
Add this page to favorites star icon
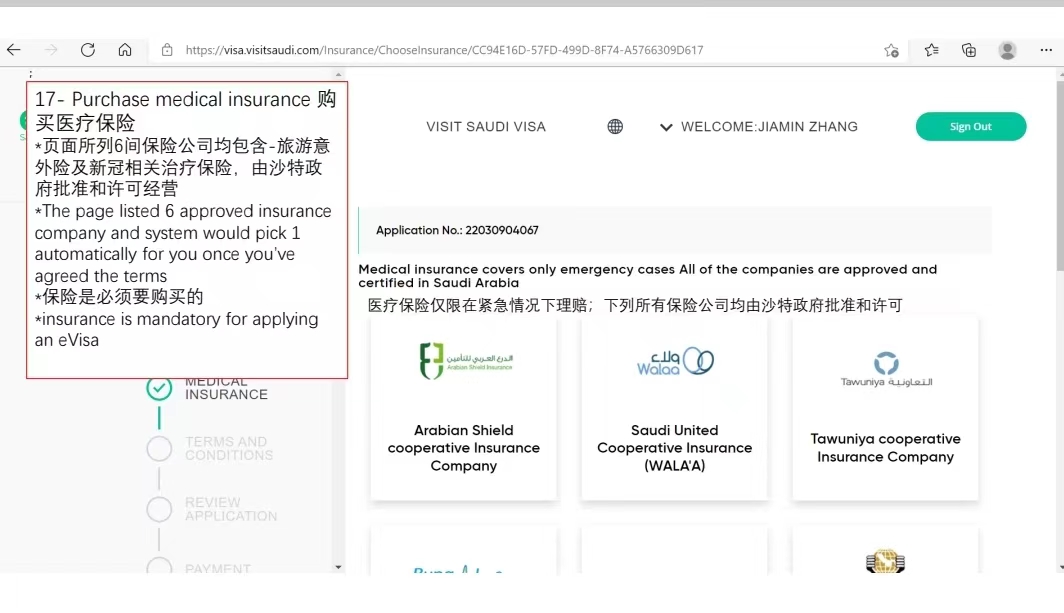[891, 50]
